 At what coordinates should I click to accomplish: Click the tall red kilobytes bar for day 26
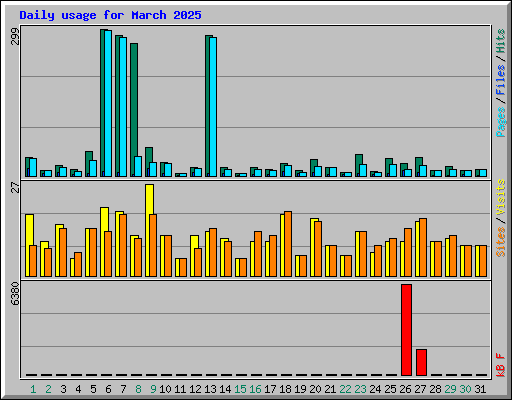[406, 330]
